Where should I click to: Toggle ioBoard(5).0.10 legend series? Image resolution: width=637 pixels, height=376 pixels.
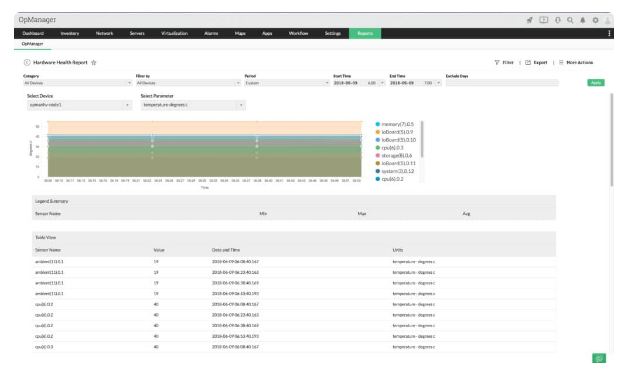pyautogui.click(x=396, y=140)
